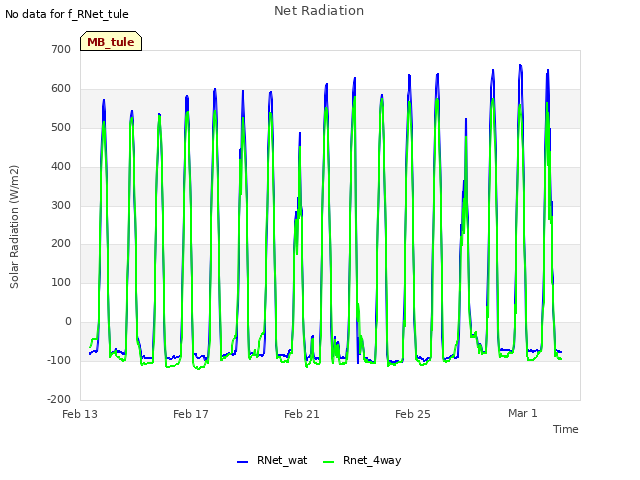Click the Net Radiation chart title
The image size is (640, 480).
[x=319, y=11]
